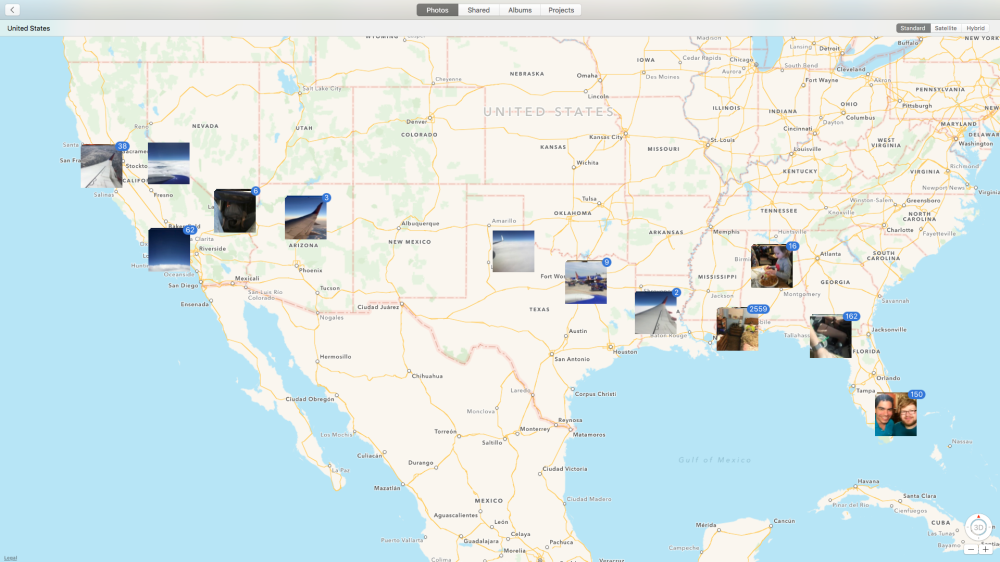Open the 38-photo cluster near San Francisco
The height and width of the screenshot is (562, 1000).
[101, 166]
